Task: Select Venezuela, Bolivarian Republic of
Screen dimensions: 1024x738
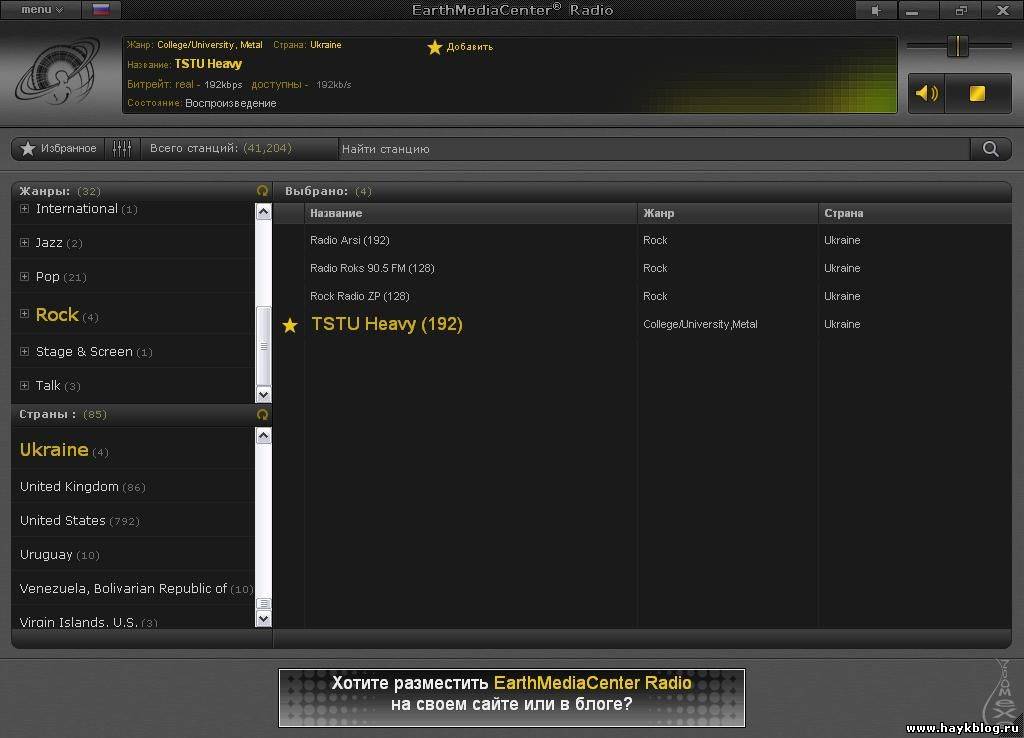Action: [x=123, y=588]
